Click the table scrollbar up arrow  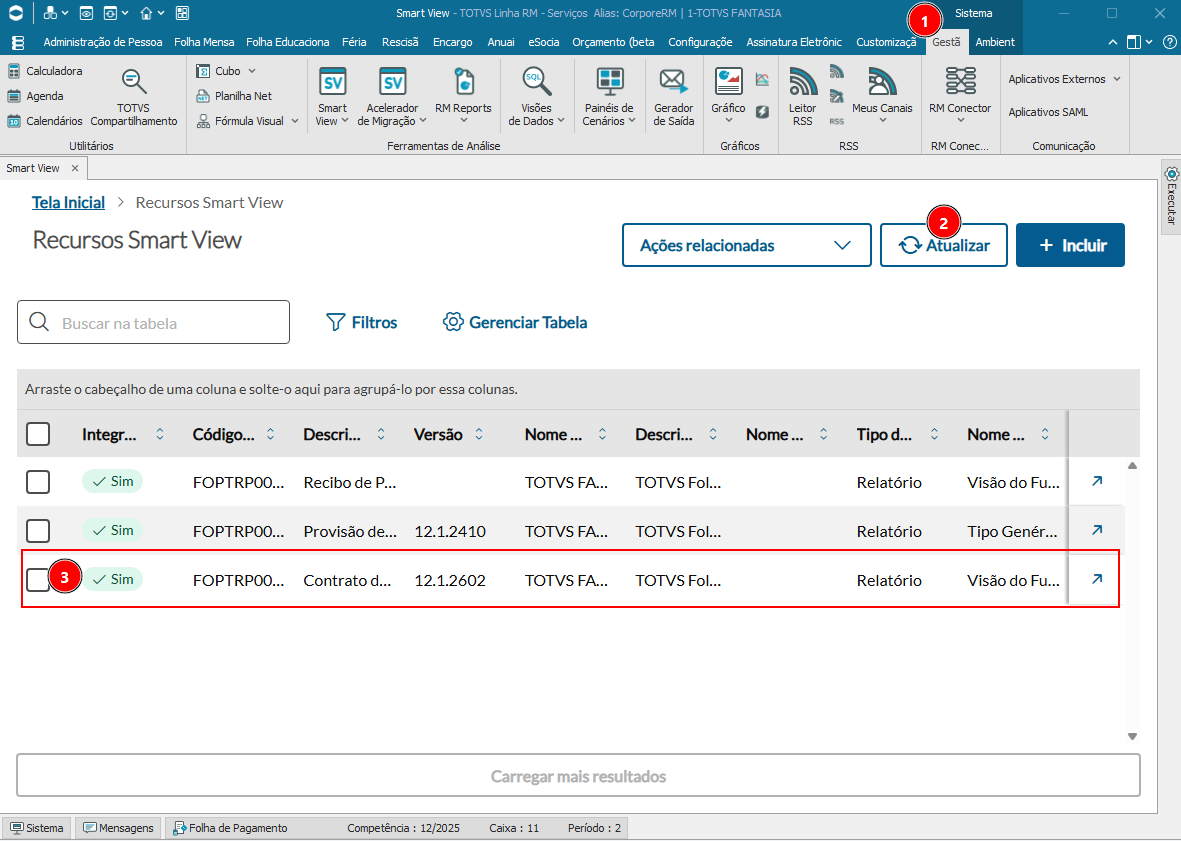point(1132,466)
